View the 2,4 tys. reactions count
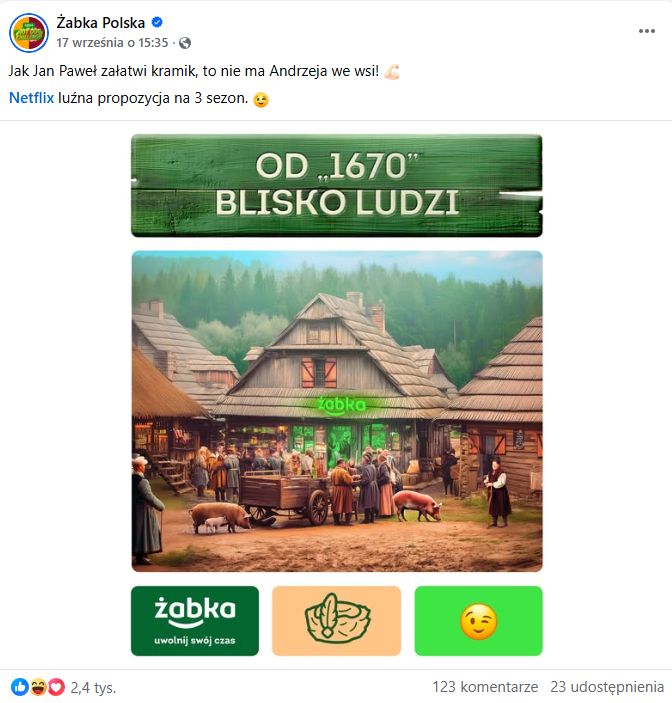Viewport: 672px width, 703px height. (93, 687)
